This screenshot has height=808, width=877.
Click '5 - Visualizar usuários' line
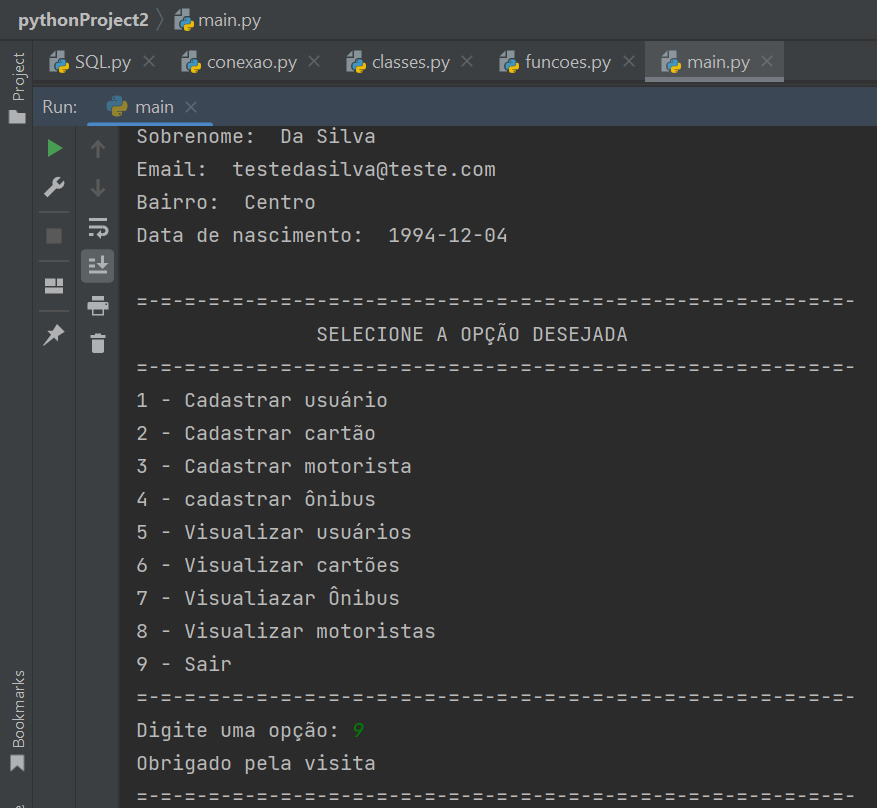point(274,532)
